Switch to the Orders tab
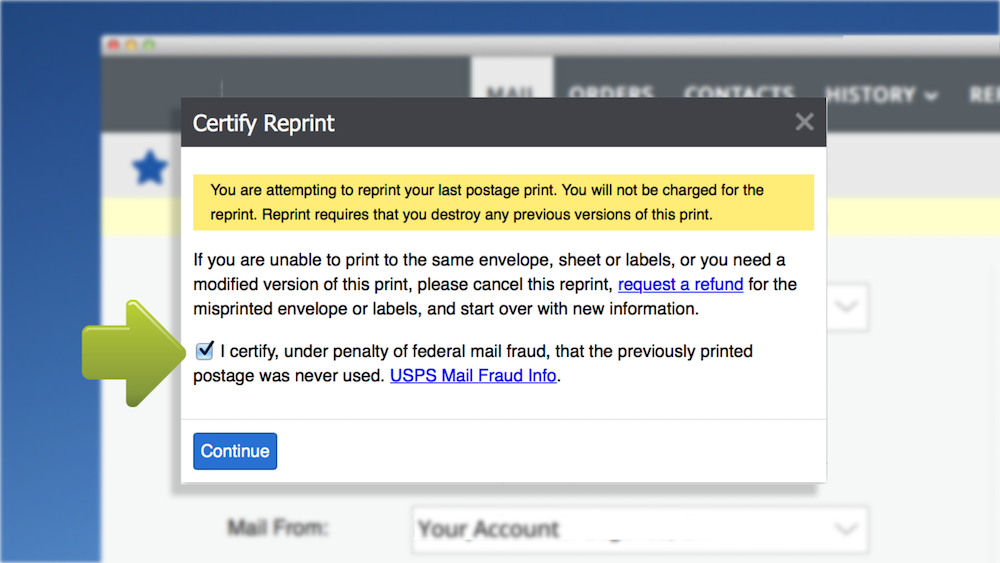The width and height of the screenshot is (1000, 563). coord(610,93)
